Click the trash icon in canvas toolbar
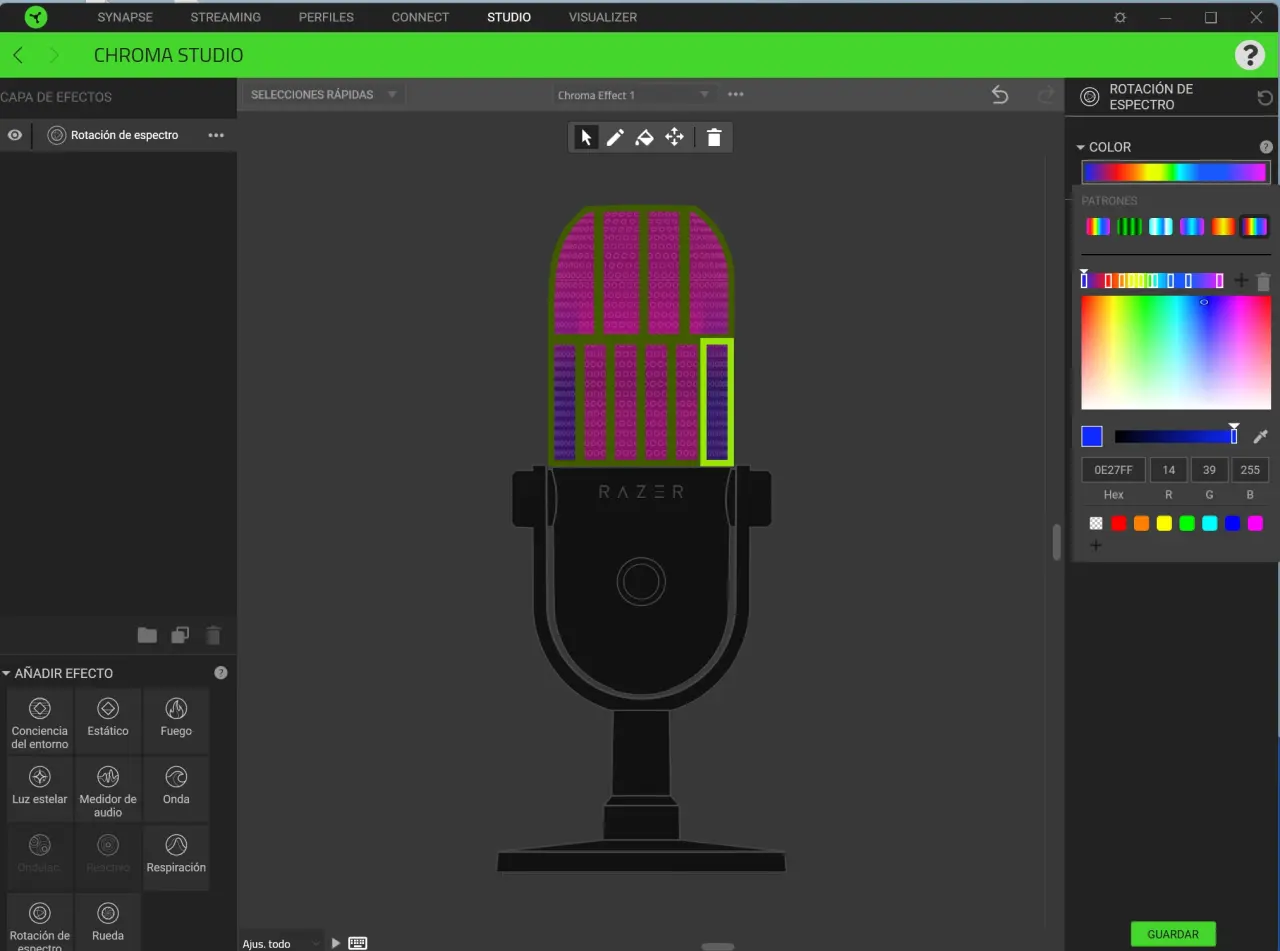1280x951 pixels. [x=713, y=137]
